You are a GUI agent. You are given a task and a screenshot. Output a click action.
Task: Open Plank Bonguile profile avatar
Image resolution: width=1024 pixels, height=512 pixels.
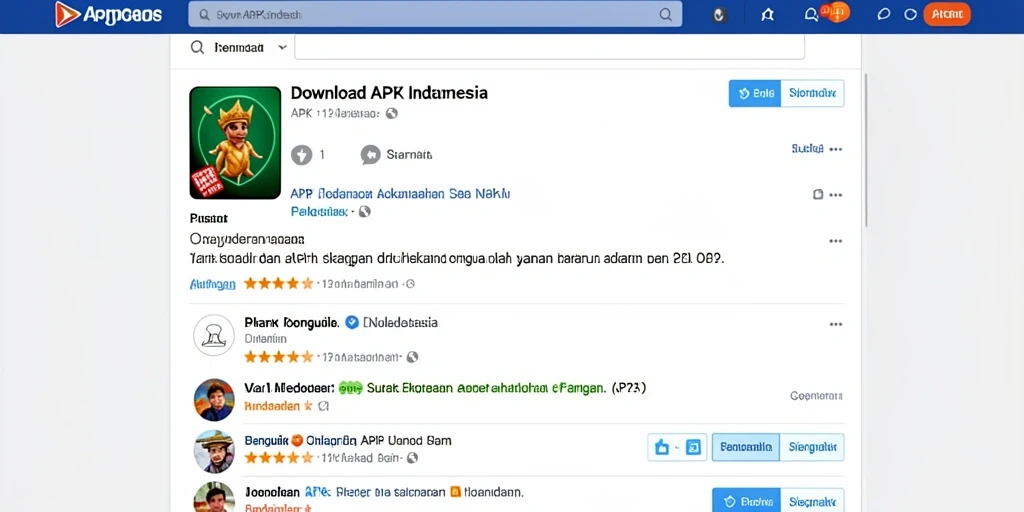(214, 335)
